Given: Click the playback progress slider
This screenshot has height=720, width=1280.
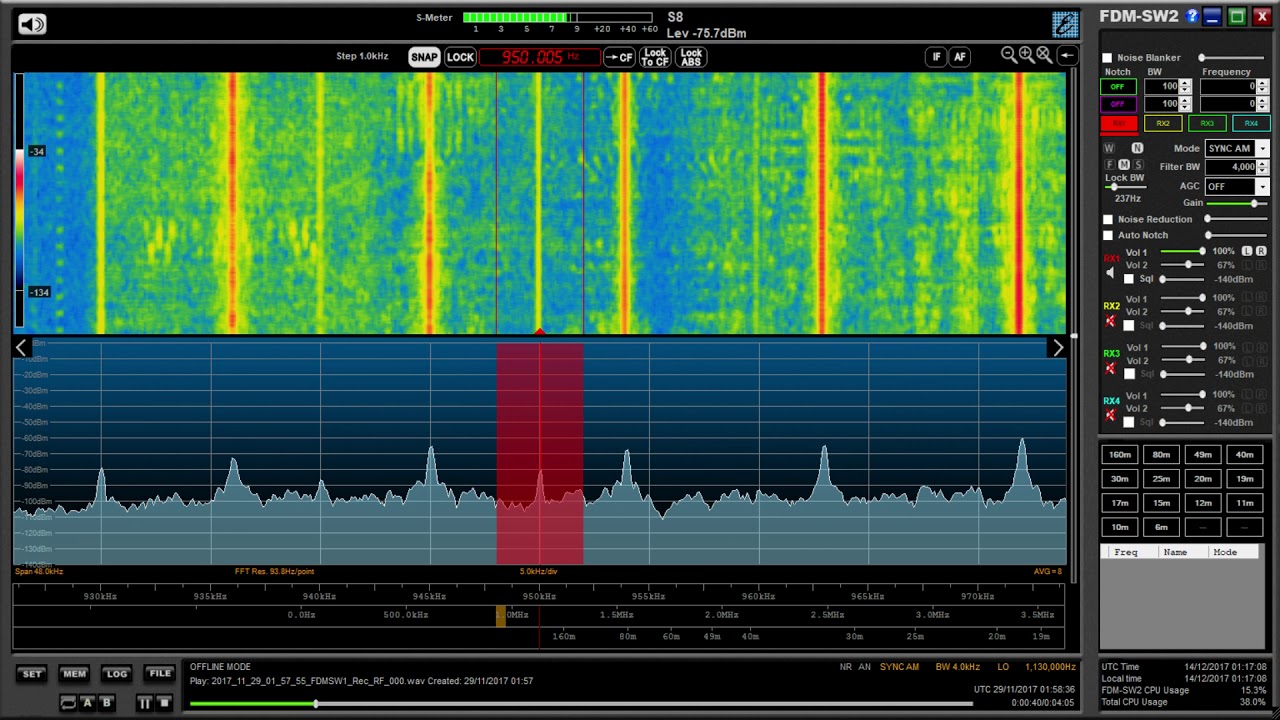Looking at the screenshot, I should tap(580, 704).
